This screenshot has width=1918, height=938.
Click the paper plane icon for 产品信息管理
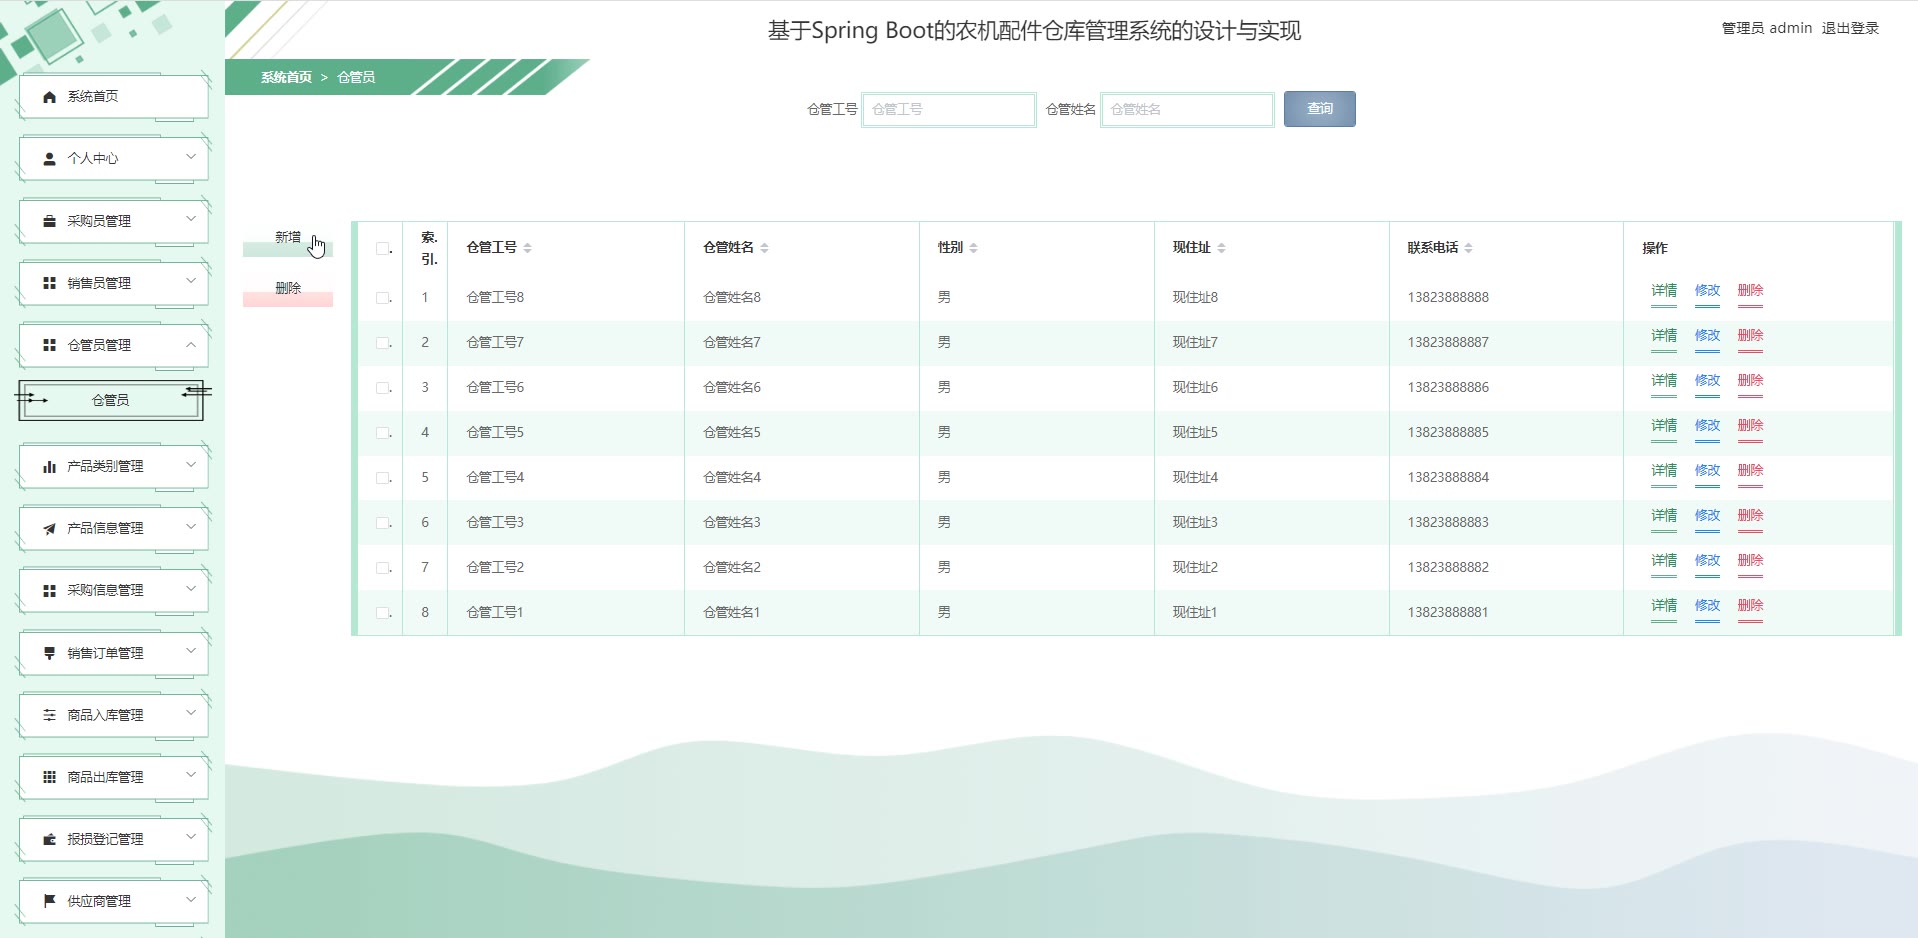[49, 528]
